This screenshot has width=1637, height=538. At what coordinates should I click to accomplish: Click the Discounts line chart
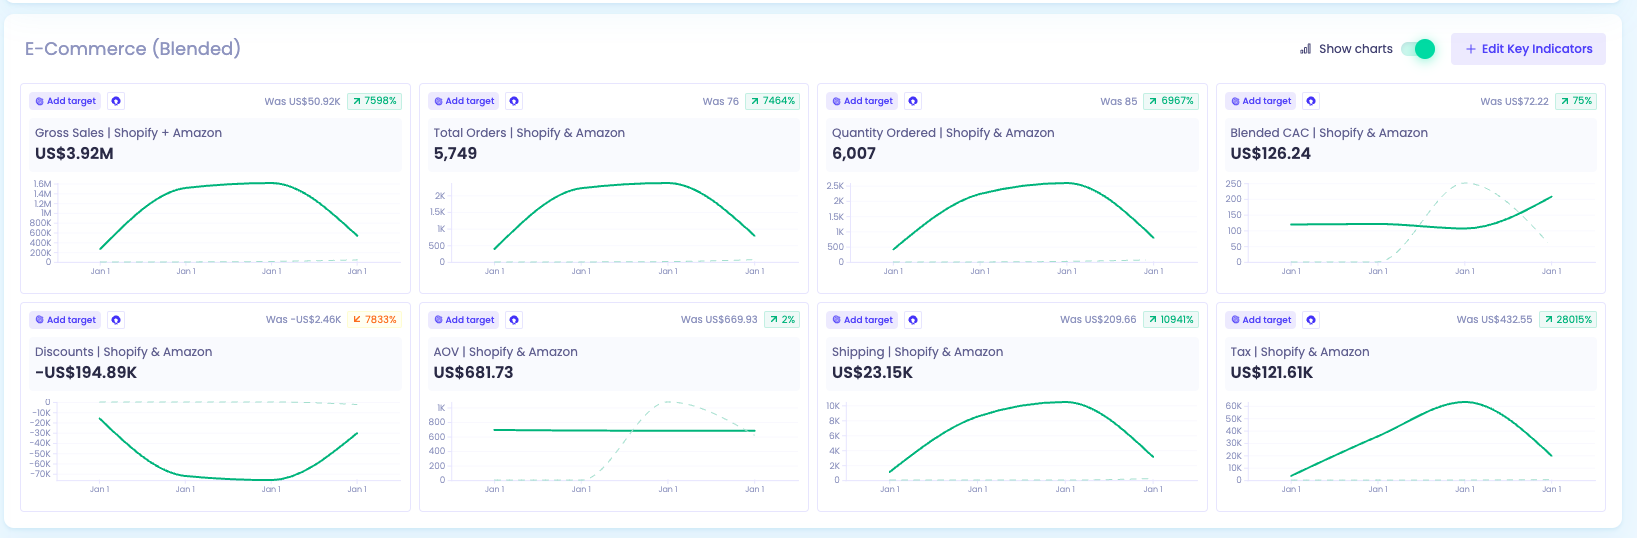click(x=215, y=446)
